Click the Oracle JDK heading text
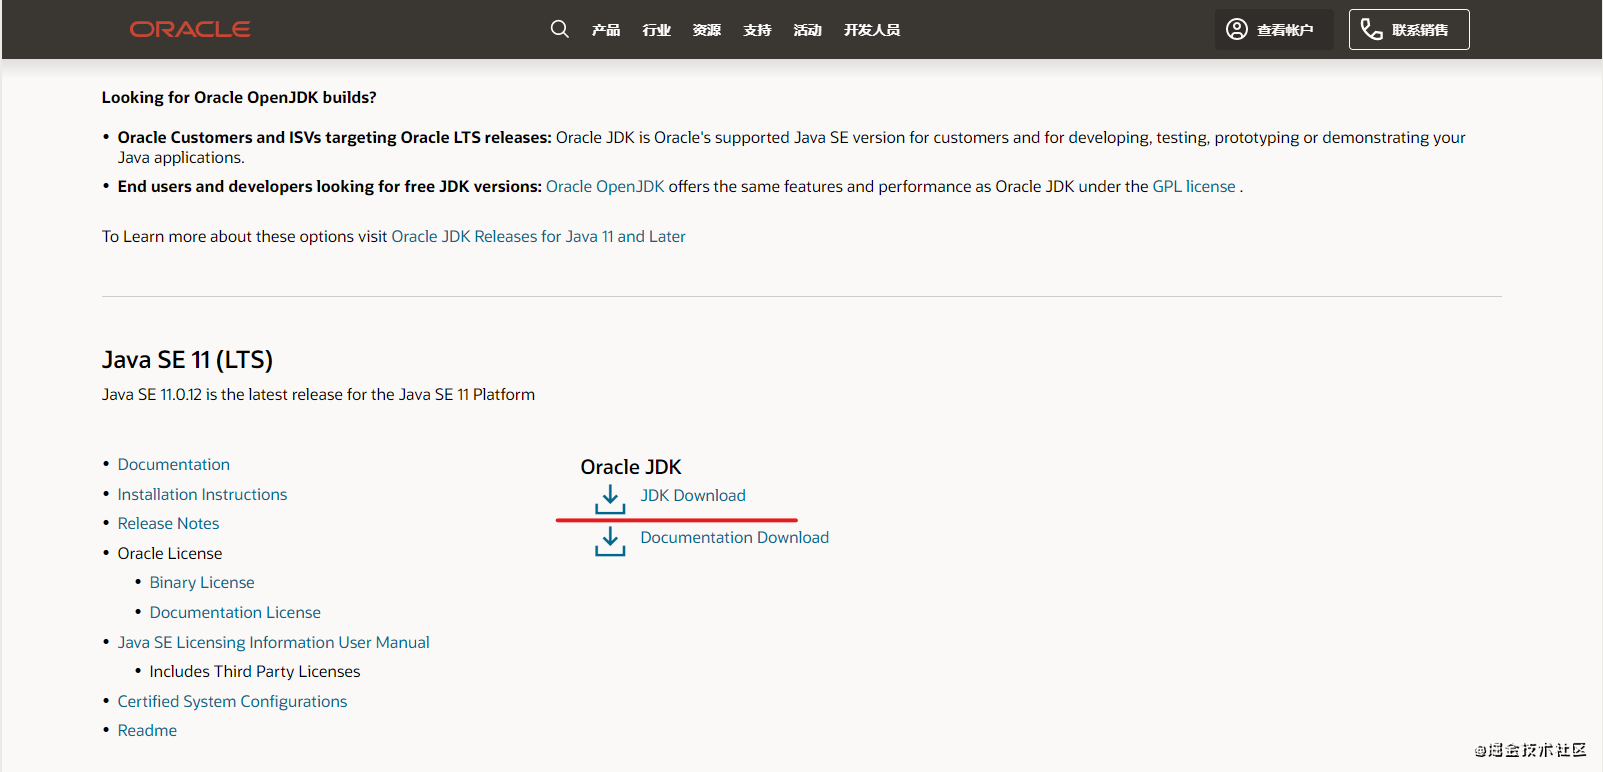This screenshot has width=1603, height=772. pyautogui.click(x=631, y=467)
